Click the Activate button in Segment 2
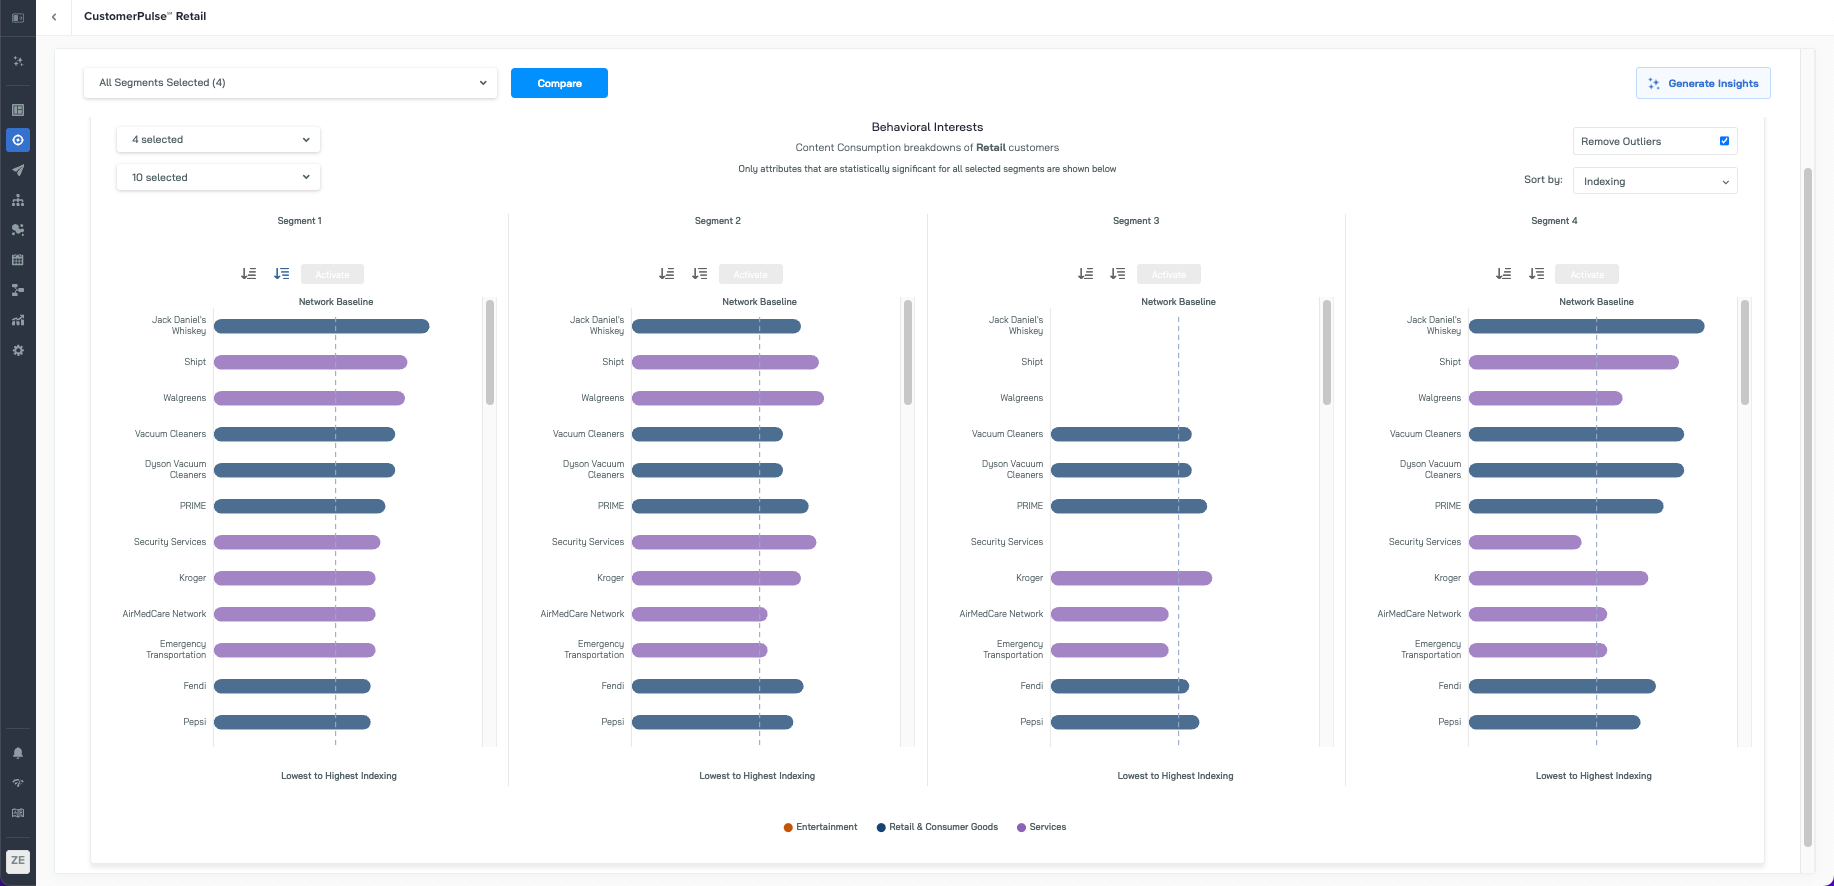The height and width of the screenshot is (886, 1834). (751, 274)
